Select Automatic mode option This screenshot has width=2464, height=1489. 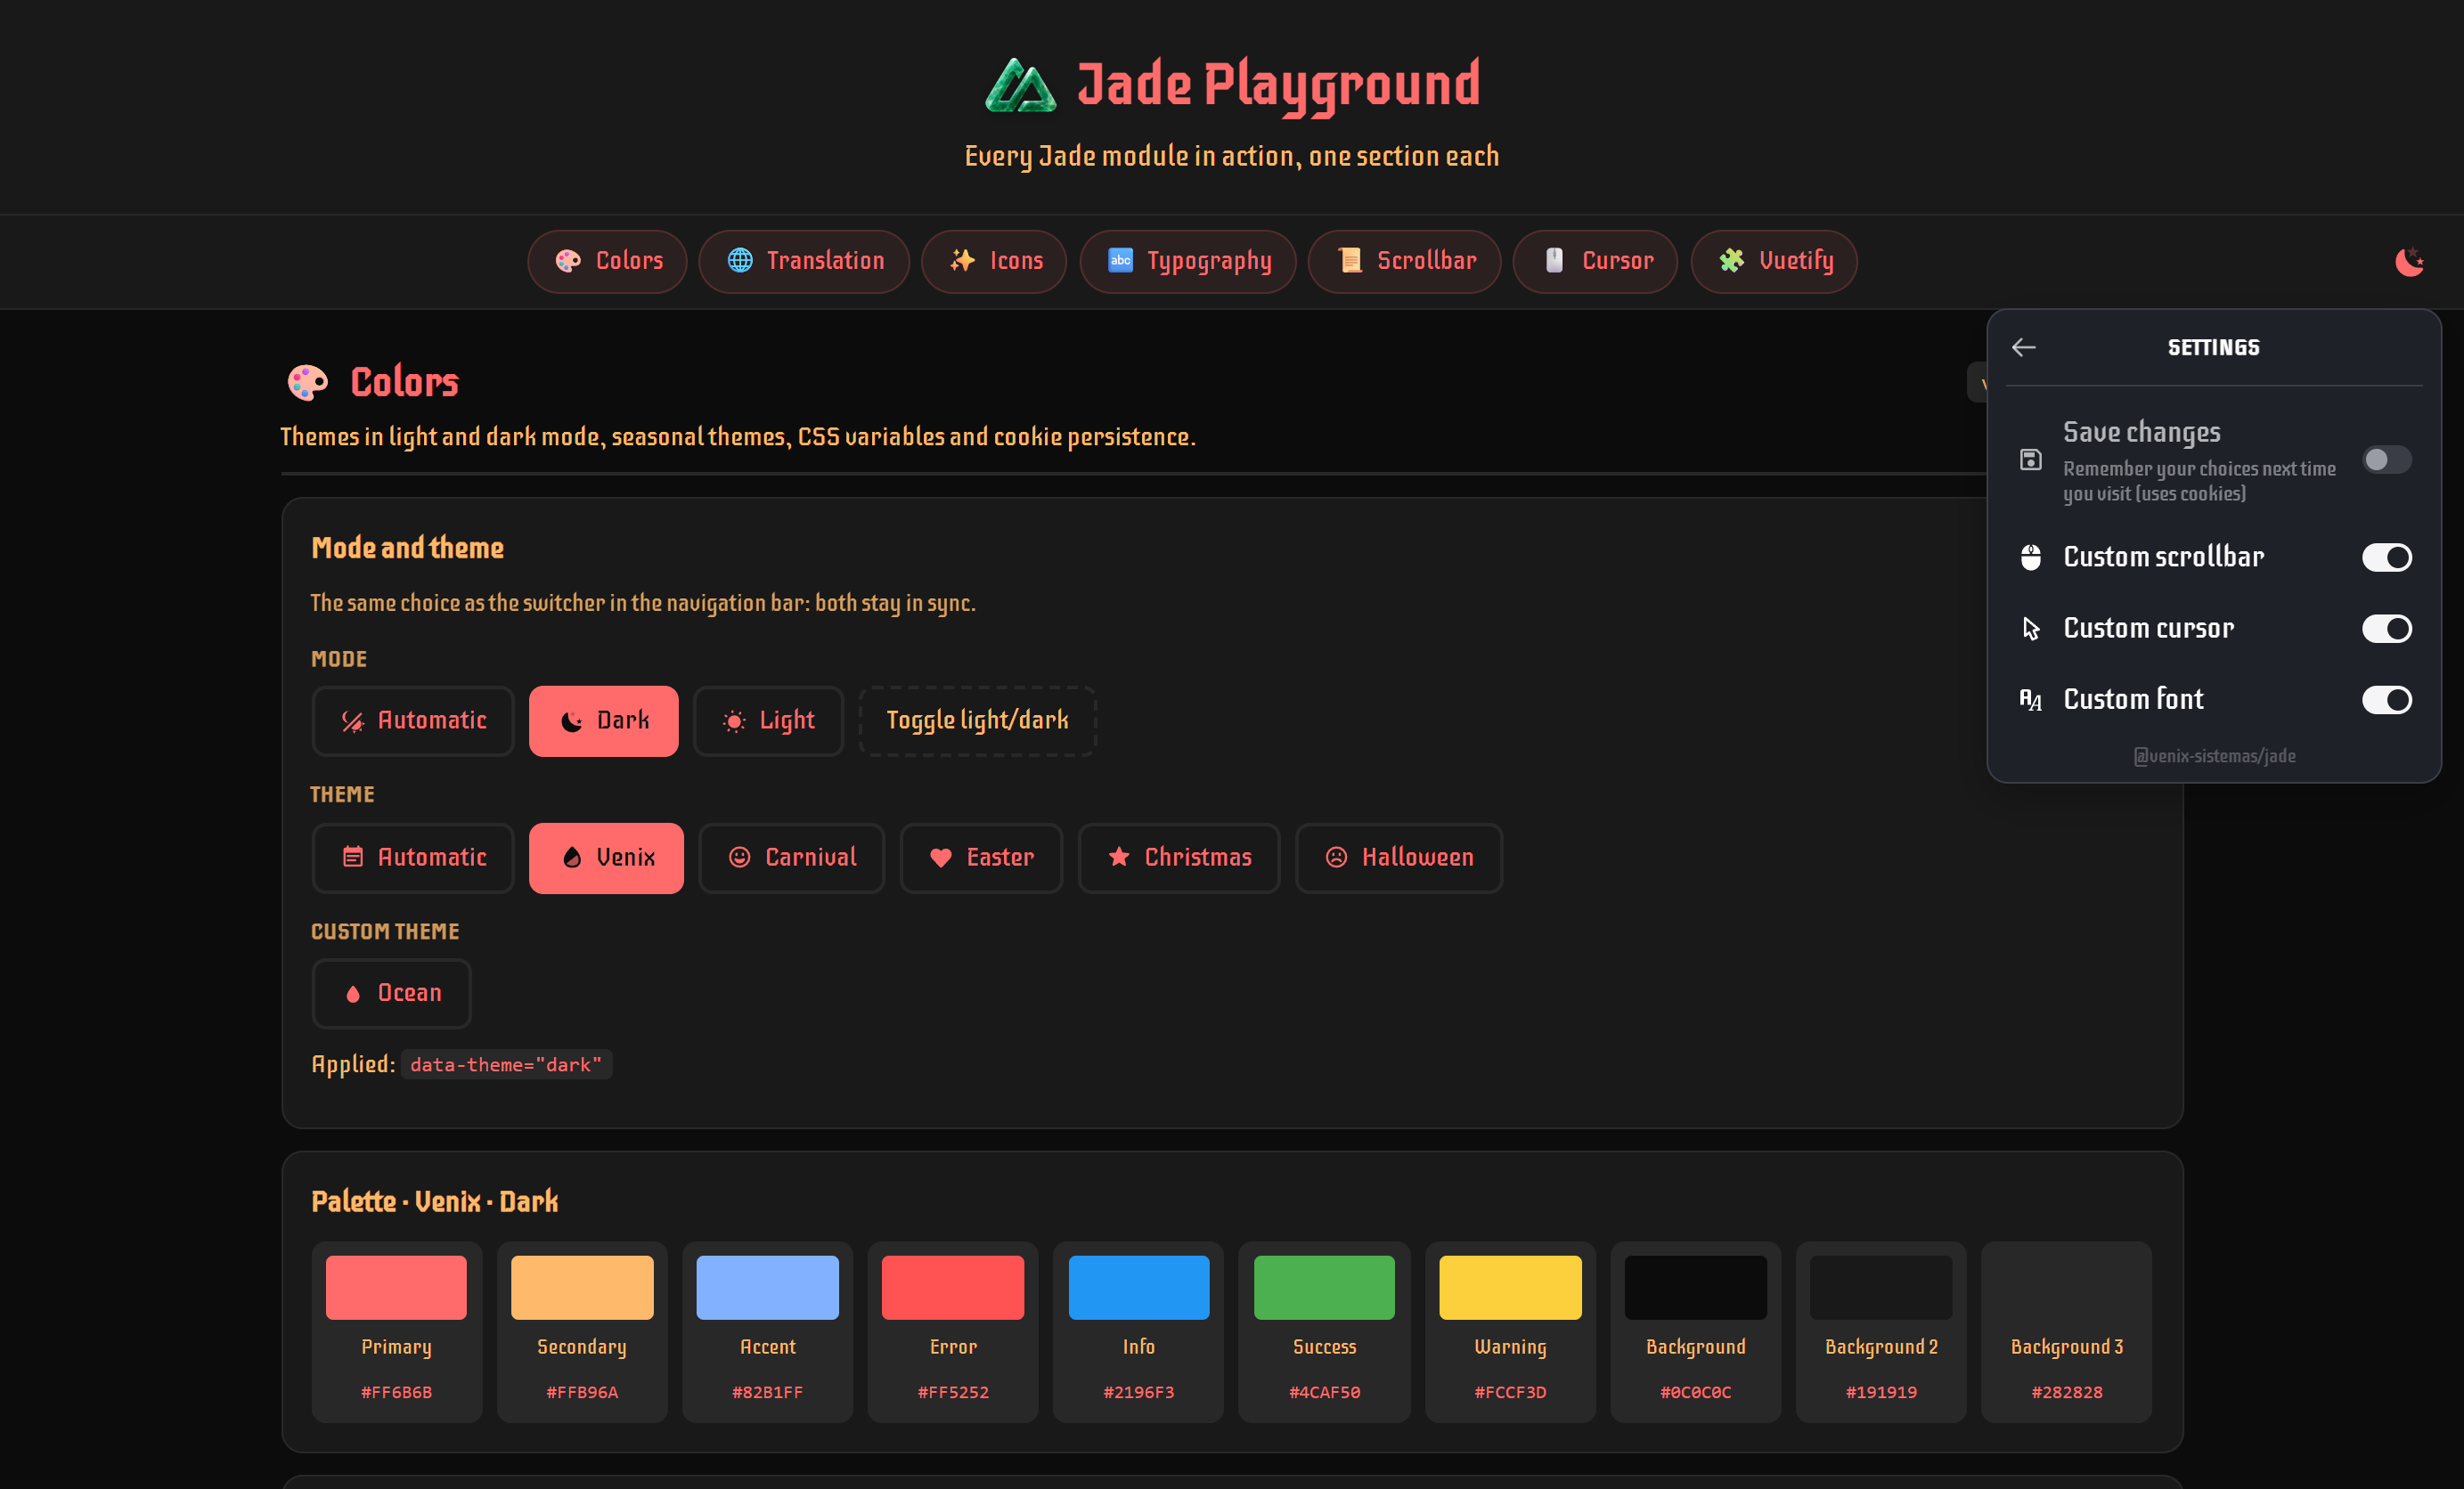tap(413, 721)
